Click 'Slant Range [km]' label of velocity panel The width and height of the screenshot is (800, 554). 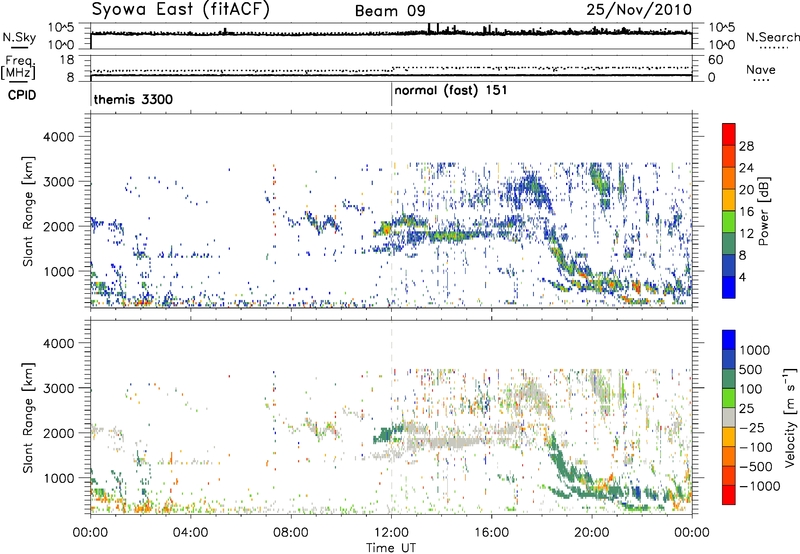pyautogui.click(x=29, y=417)
